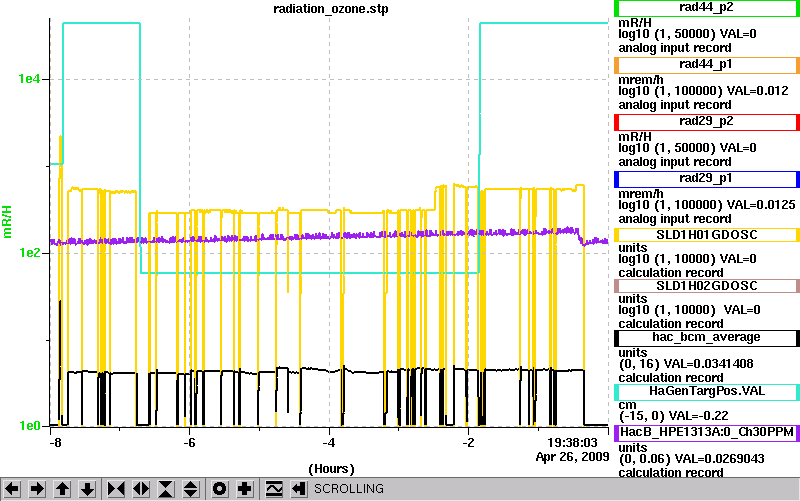Select the SLD1H01GDOSC legend entry

pos(707,235)
